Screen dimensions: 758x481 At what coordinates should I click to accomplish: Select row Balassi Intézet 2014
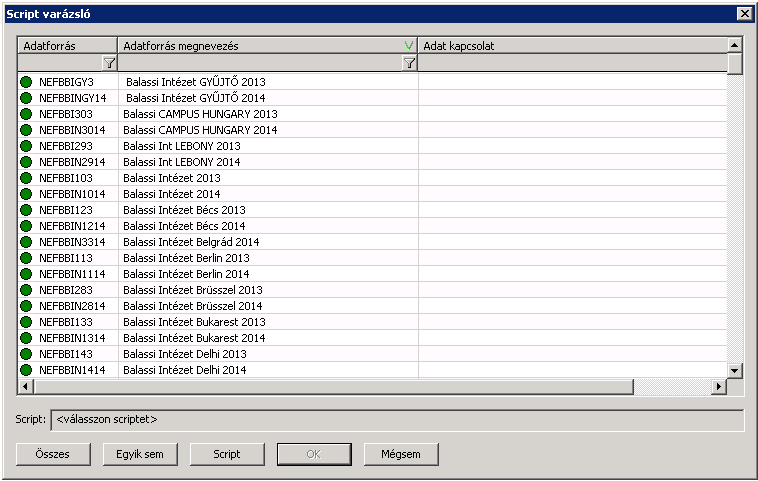coord(373,194)
